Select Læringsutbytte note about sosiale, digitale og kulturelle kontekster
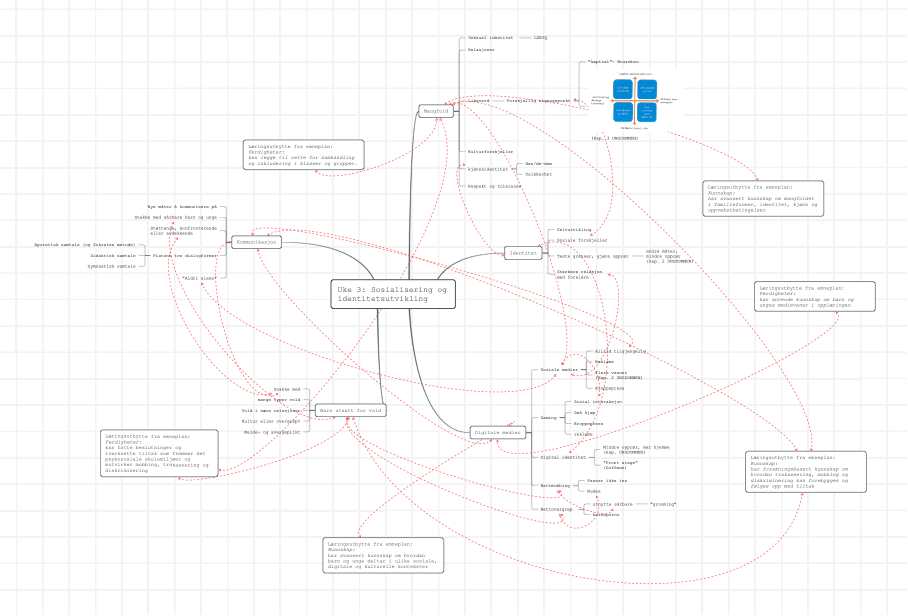This screenshot has height=616, width=908. 383,555
